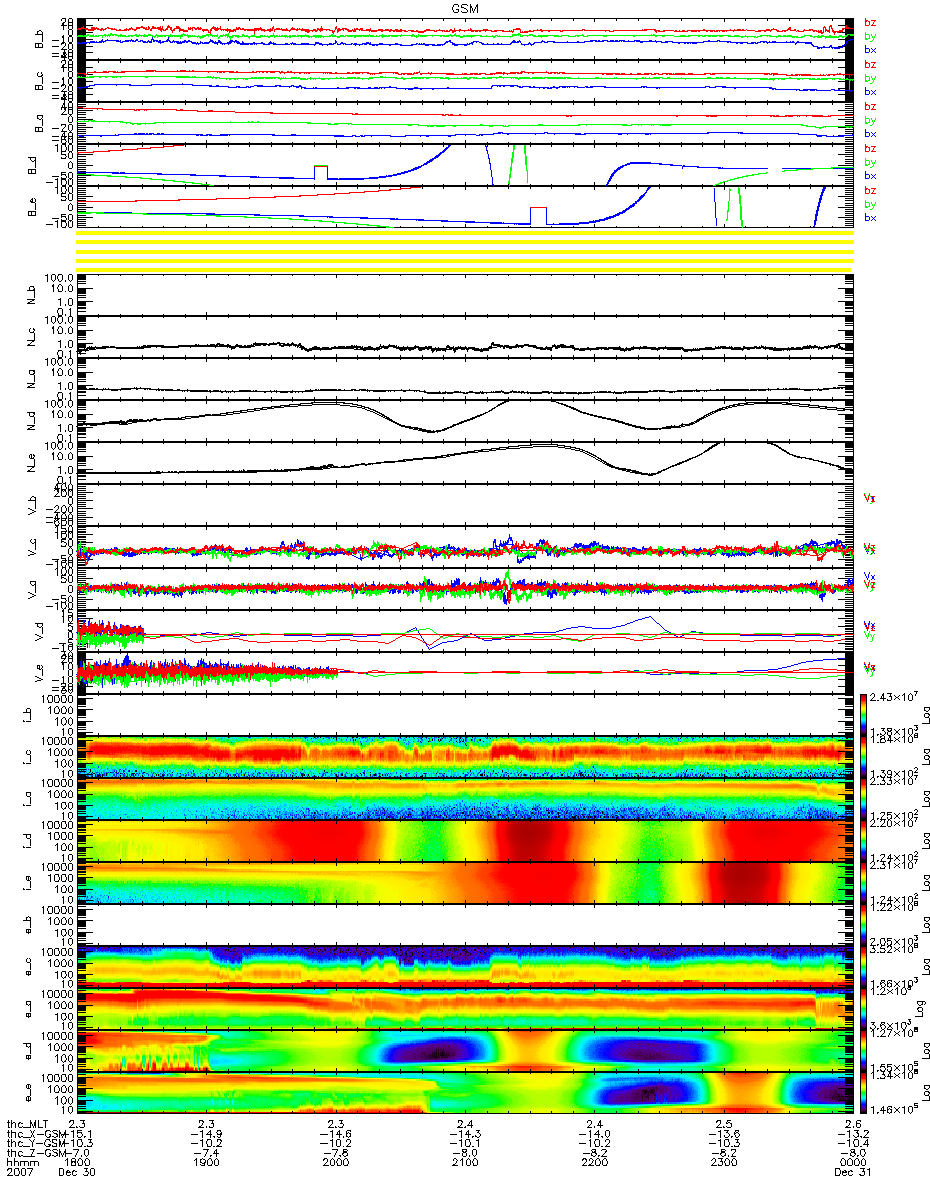
Task: Select the V_d axis label
Action: (x=40, y=632)
